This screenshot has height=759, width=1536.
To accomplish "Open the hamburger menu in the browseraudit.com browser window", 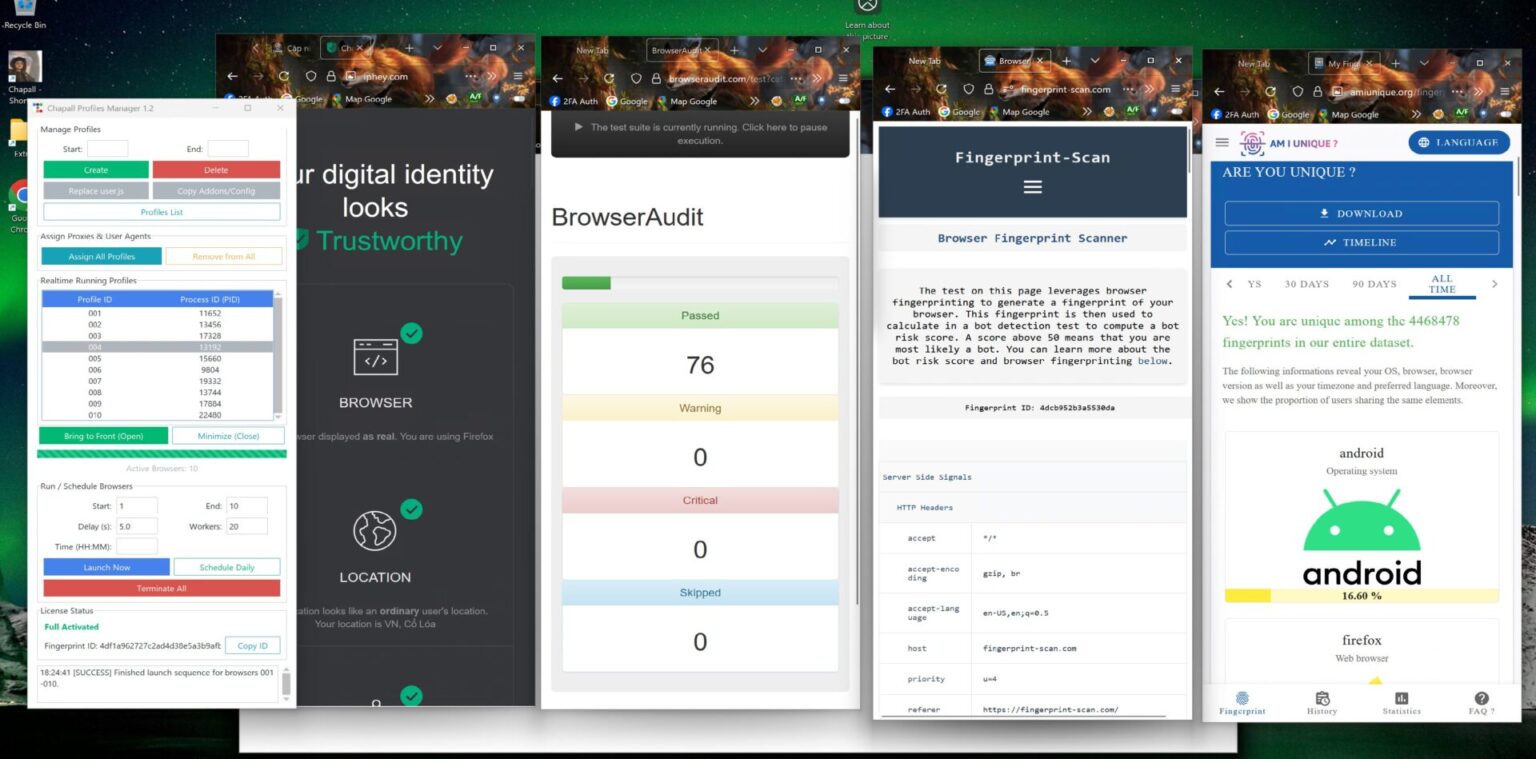I will [x=845, y=78].
